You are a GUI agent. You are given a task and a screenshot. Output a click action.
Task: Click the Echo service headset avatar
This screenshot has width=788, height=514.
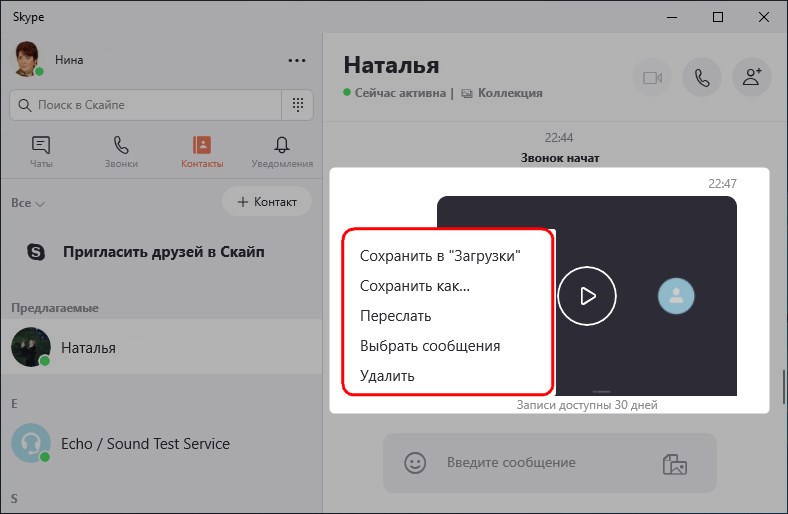point(31,443)
